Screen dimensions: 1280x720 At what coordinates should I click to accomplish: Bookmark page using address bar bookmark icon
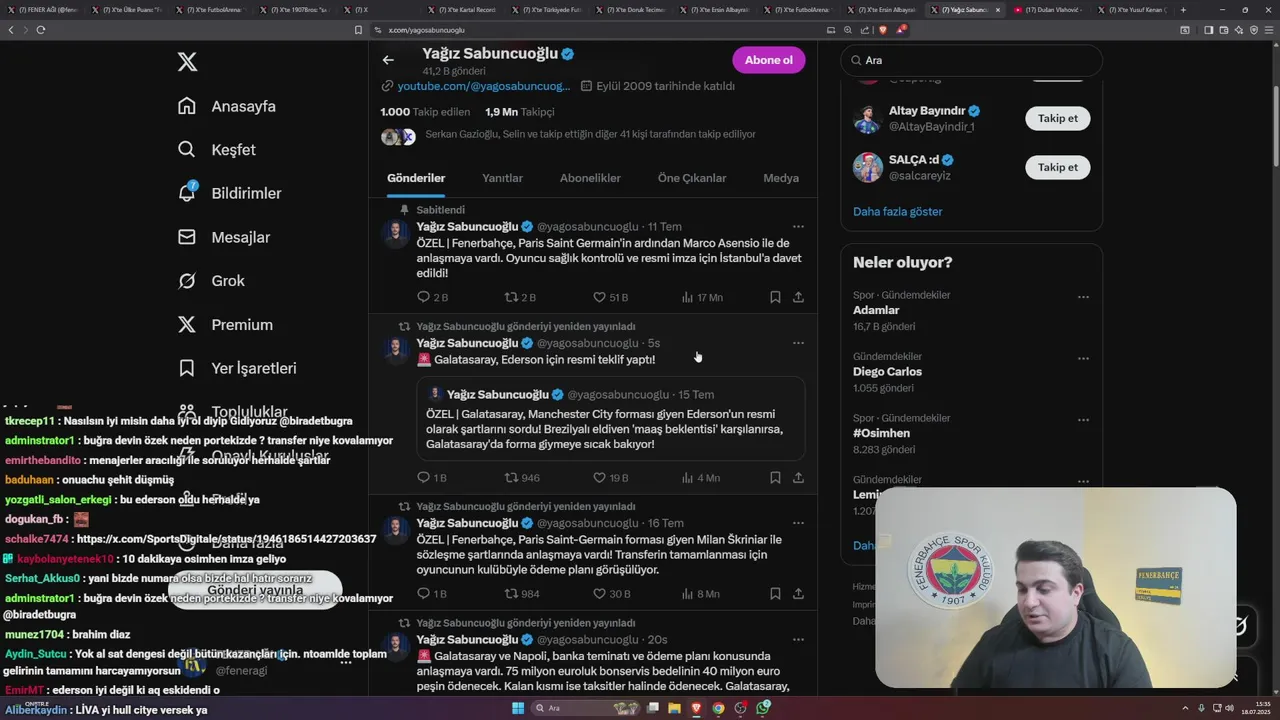(x=358, y=30)
